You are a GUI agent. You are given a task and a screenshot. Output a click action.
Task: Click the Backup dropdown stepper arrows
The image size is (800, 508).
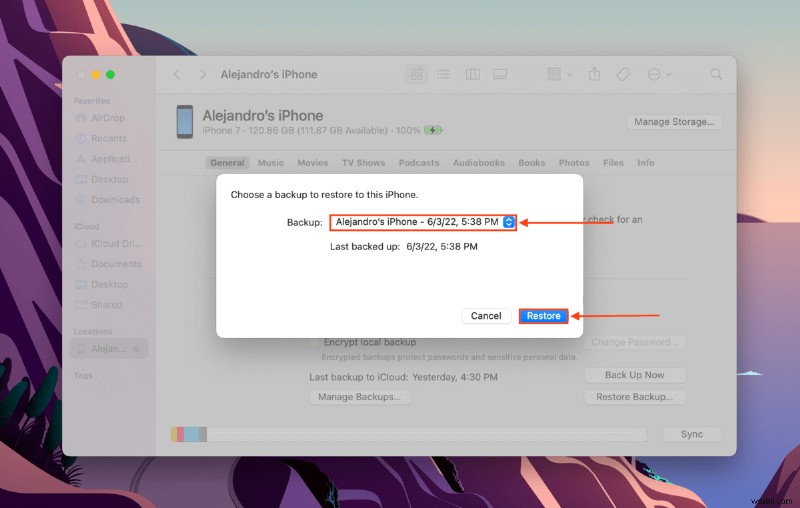tap(509, 222)
